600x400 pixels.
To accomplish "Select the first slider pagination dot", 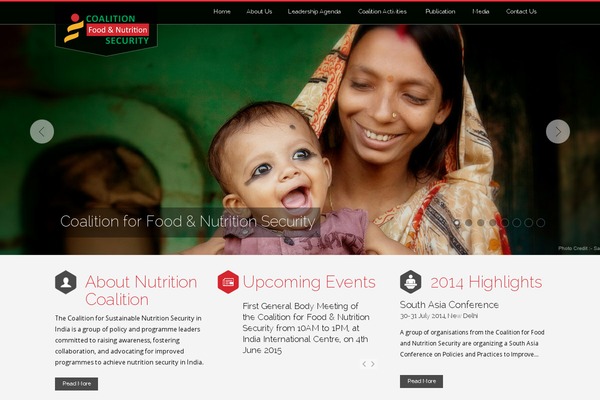I will coord(457,222).
